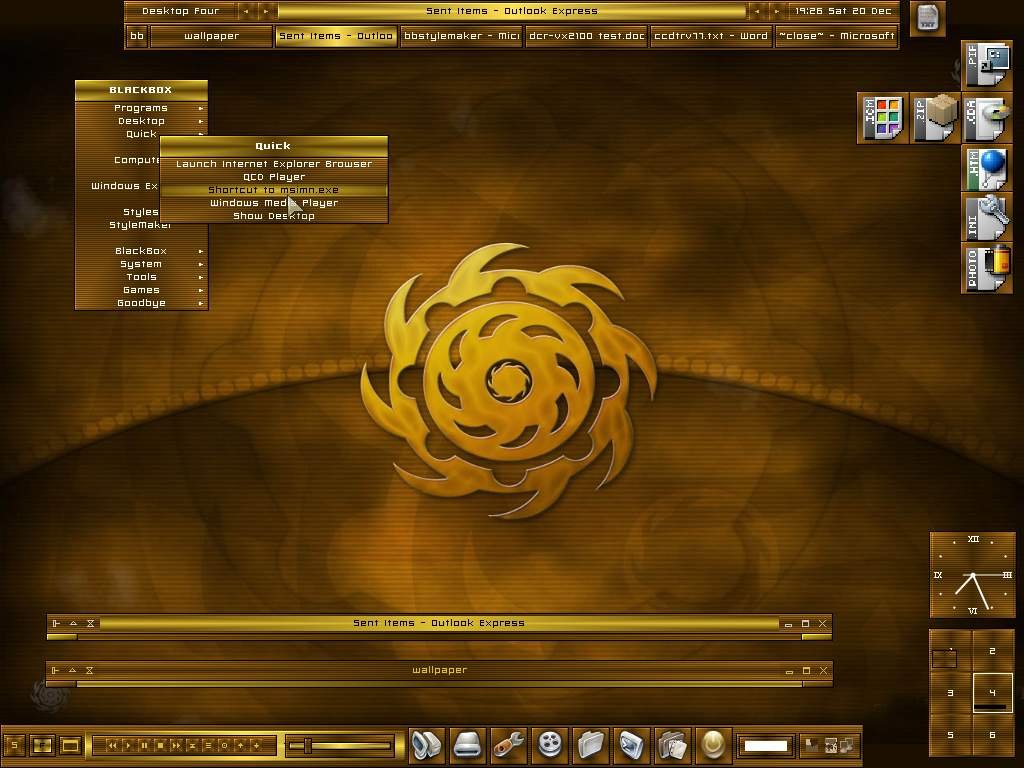
Task: Click the rewind button in the player bar
Action: click(x=112, y=745)
